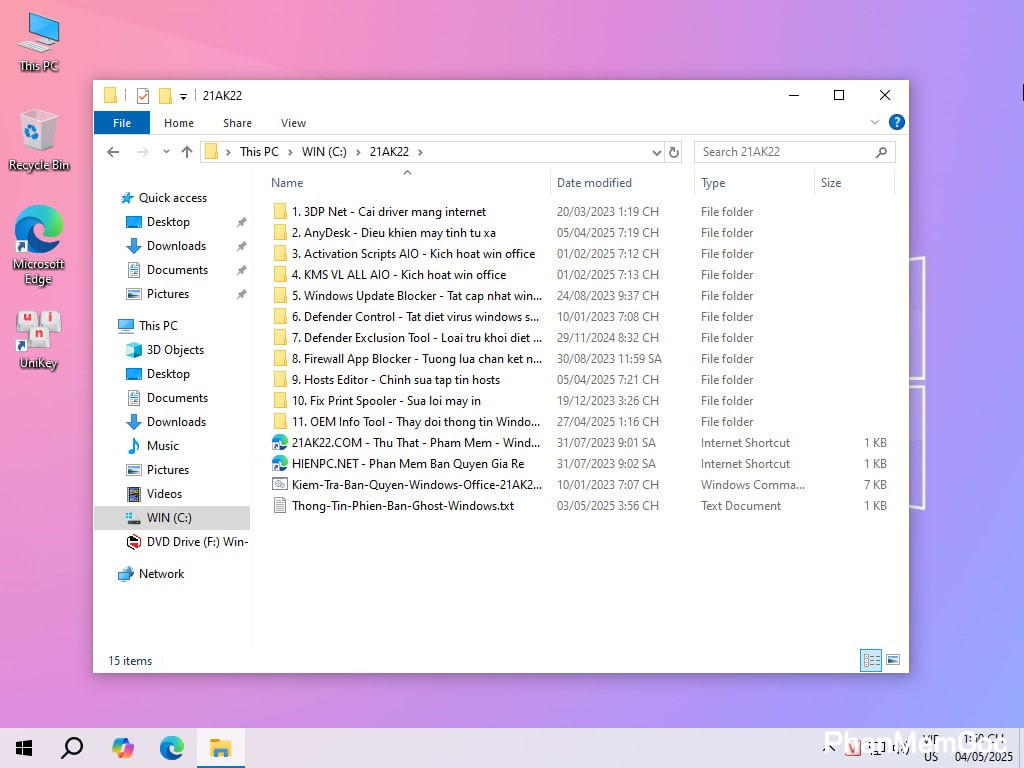1024x768 pixels.
Task: Launch Copilot from the taskbar
Action: (x=123, y=748)
